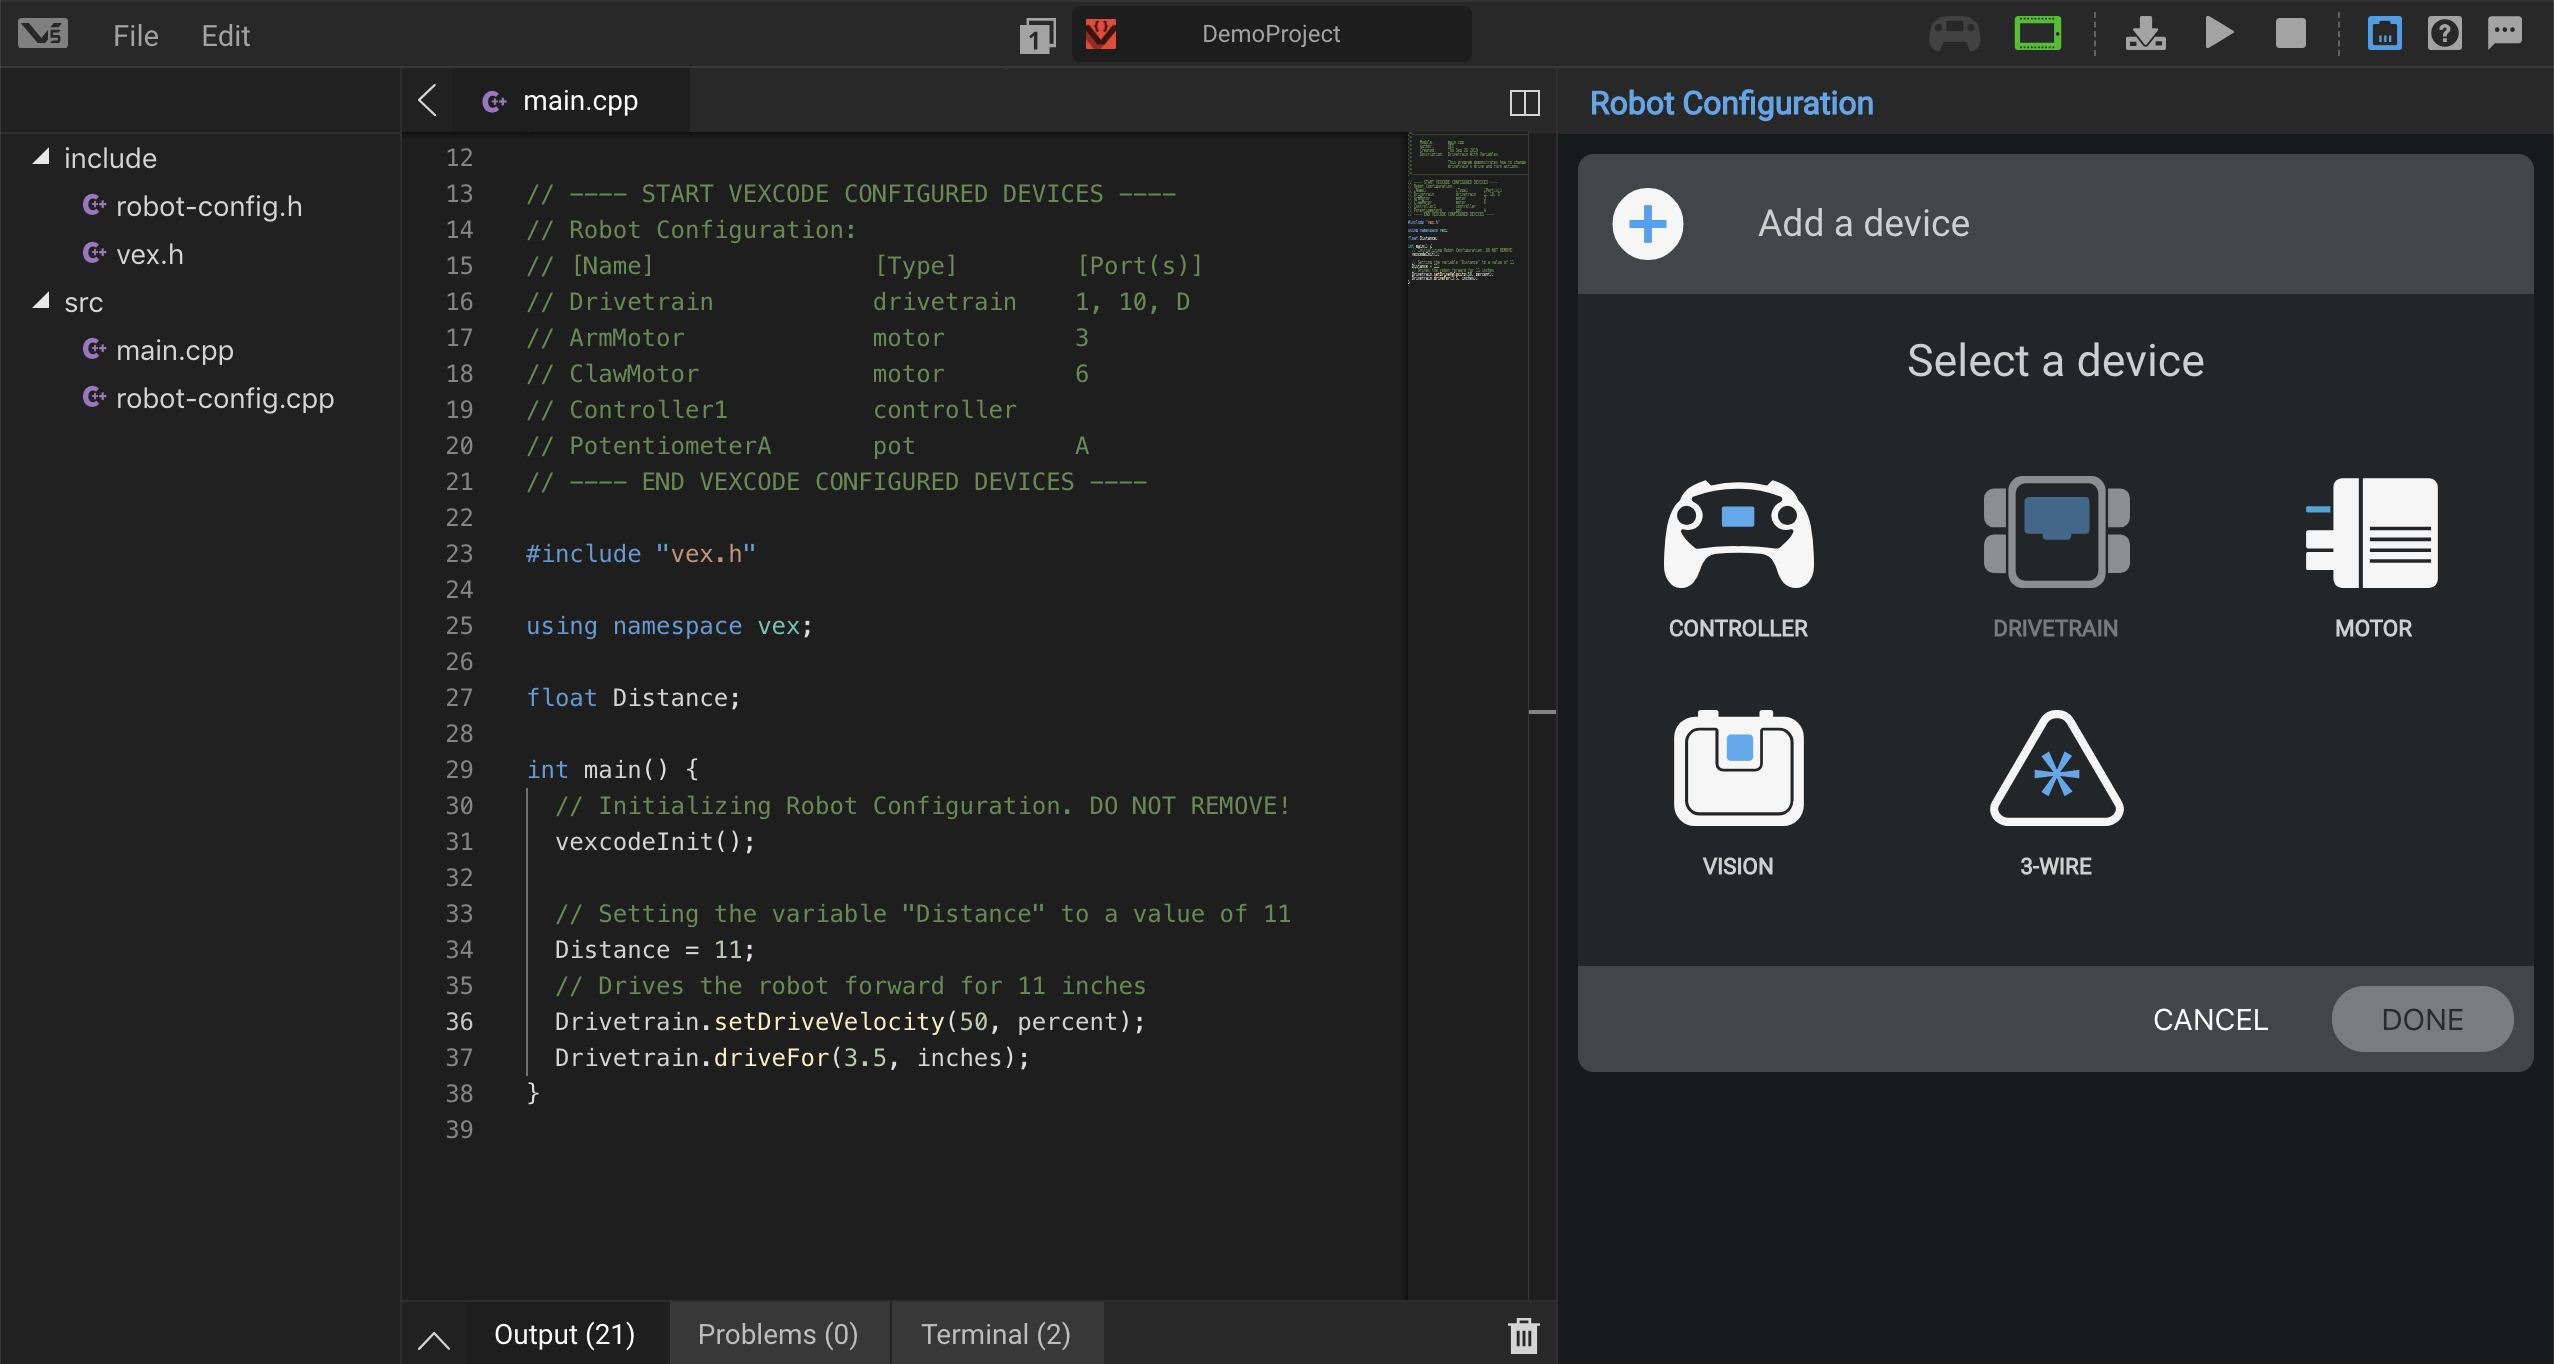Switch to the main.cpp editor tab
Screen dimensions: 2554x1364
570,100
